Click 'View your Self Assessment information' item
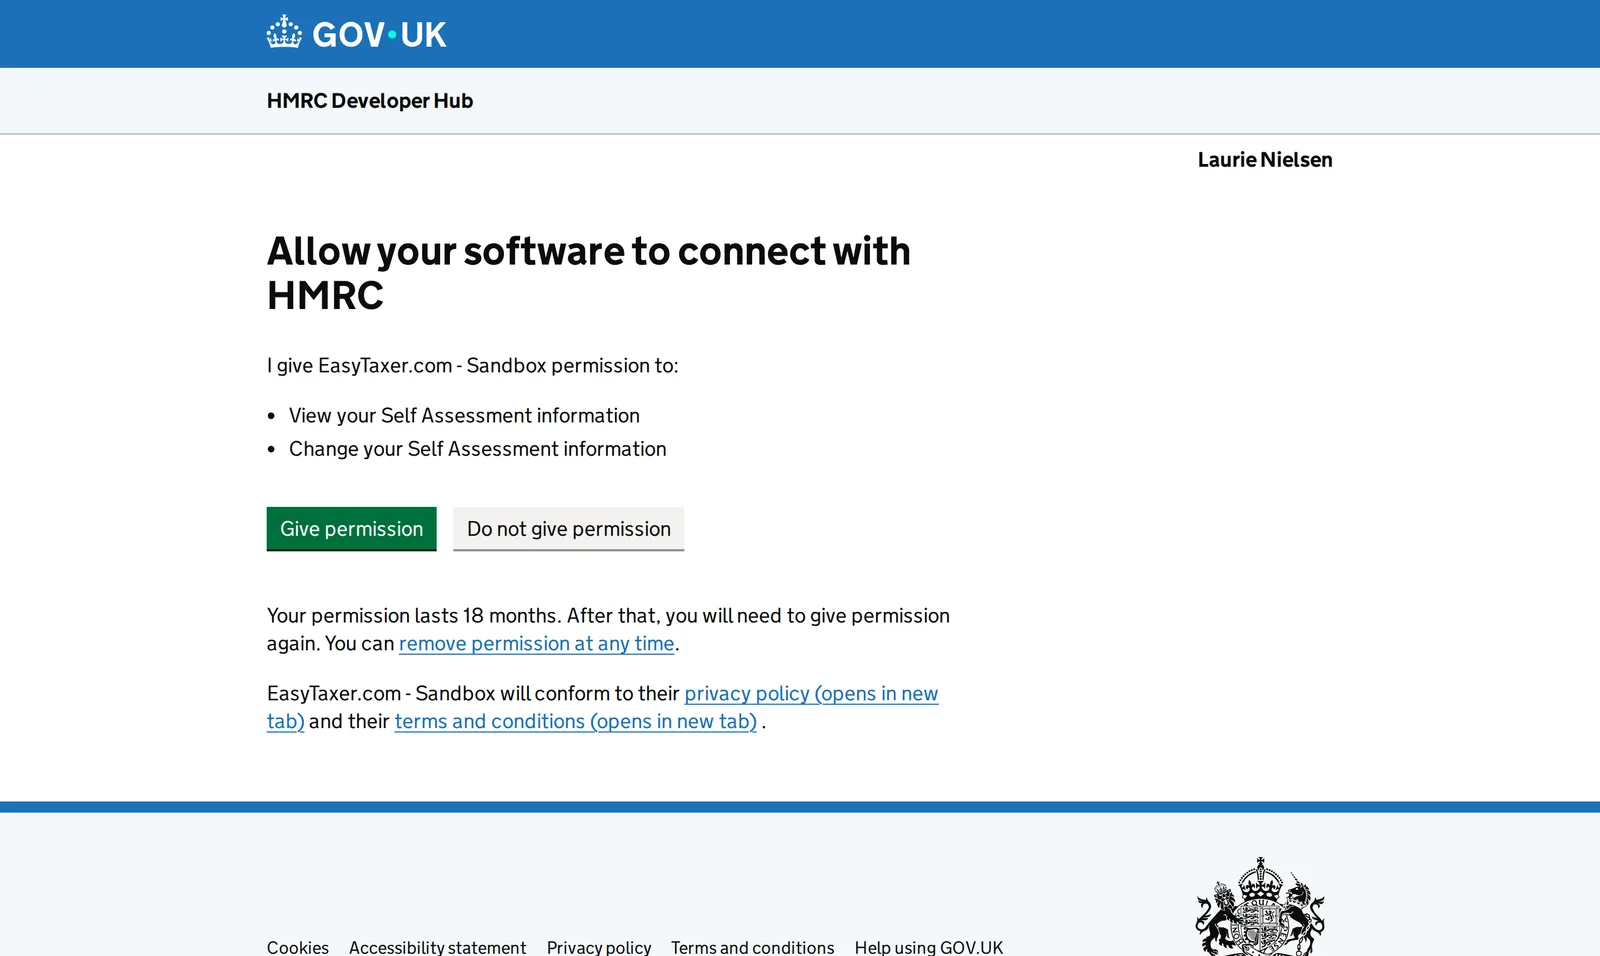The height and width of the screenshot is (956, 1600). coord(464,416)
